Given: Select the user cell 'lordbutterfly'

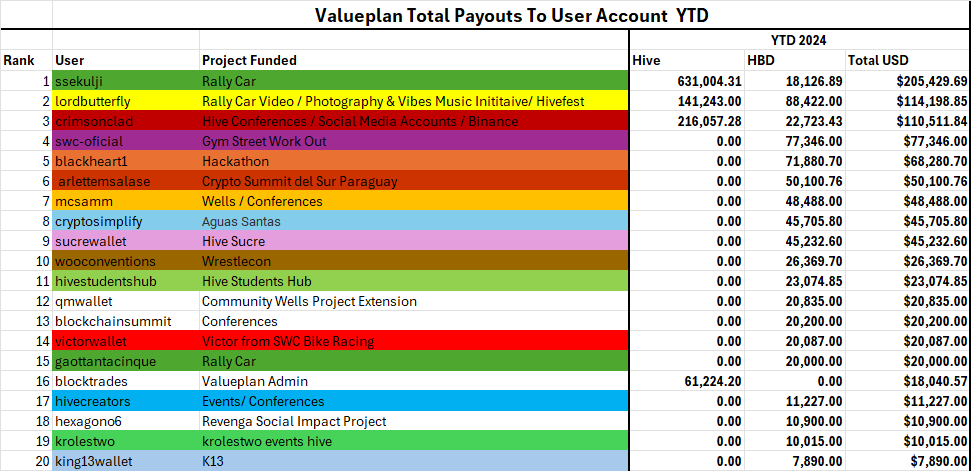Looking at the screenshot, I should (x=126, y=101).
